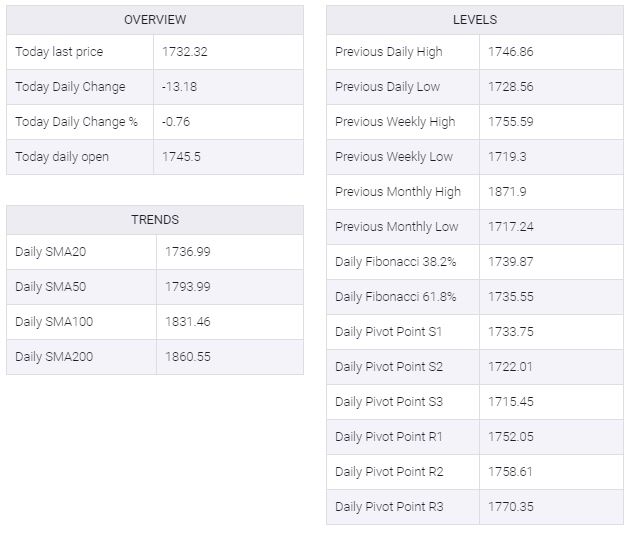Click the Daily Pivot Point S1 label
The image size is (629, 533).
point(388,332)
